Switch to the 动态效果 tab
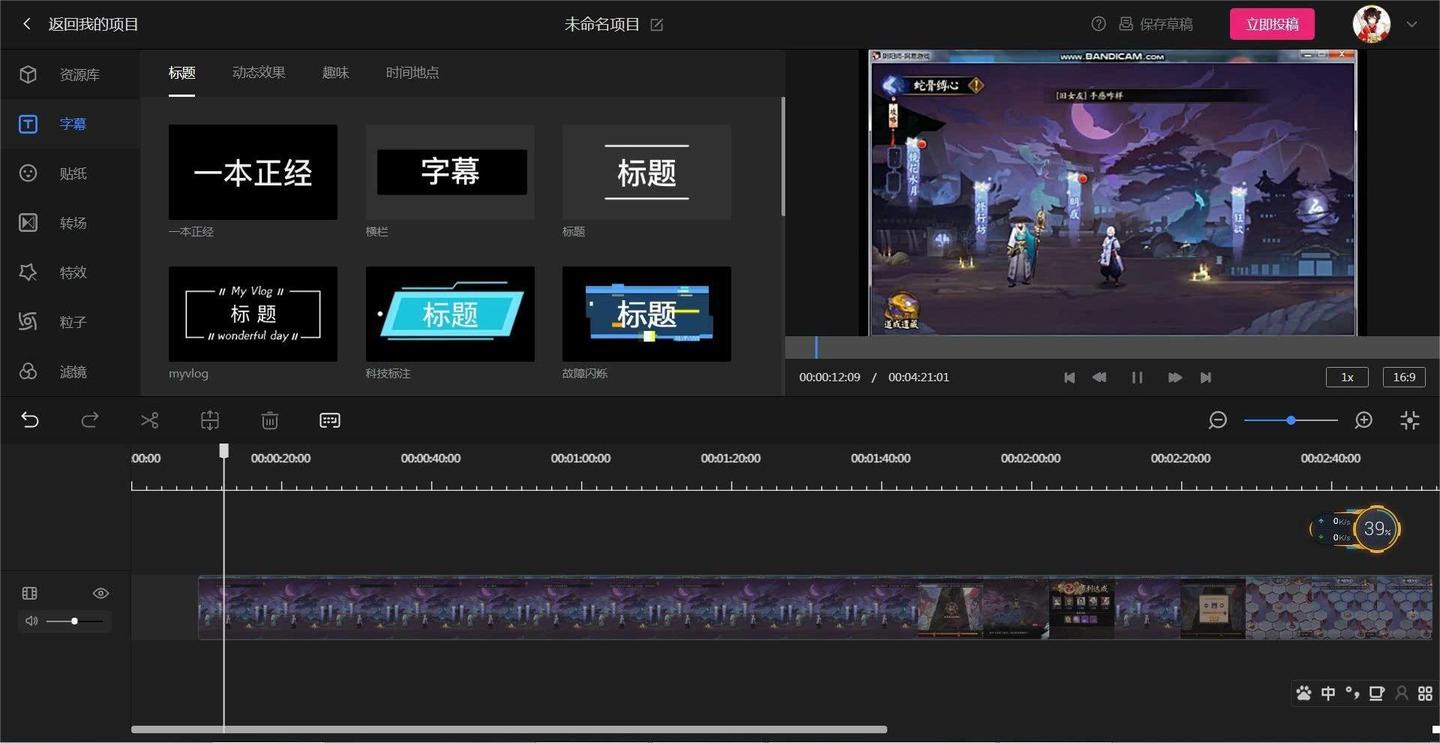Image resolution: width=1440 pixels, height=743 pixels. click(259, 73)
